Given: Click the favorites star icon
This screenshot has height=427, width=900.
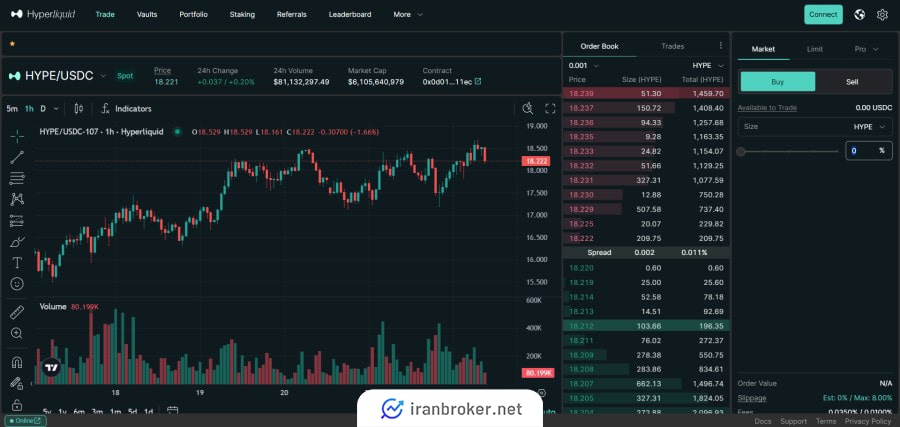Looking at the screenshot, I should tap(12, 44).
